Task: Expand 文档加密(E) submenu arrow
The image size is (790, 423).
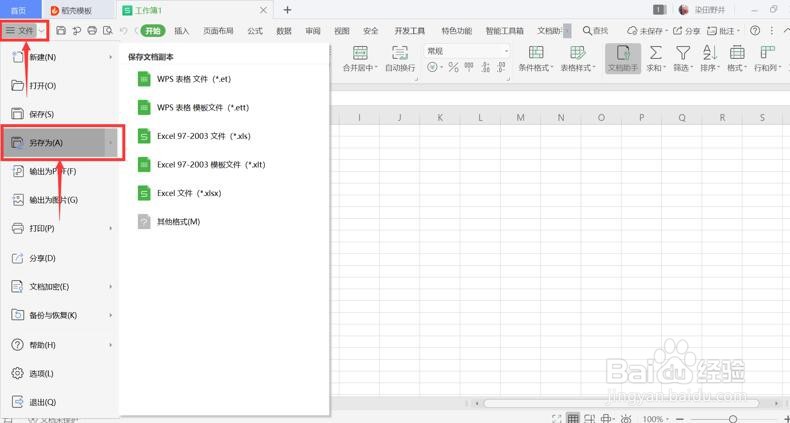Action: pyautogui.click(x=110, y=287)
